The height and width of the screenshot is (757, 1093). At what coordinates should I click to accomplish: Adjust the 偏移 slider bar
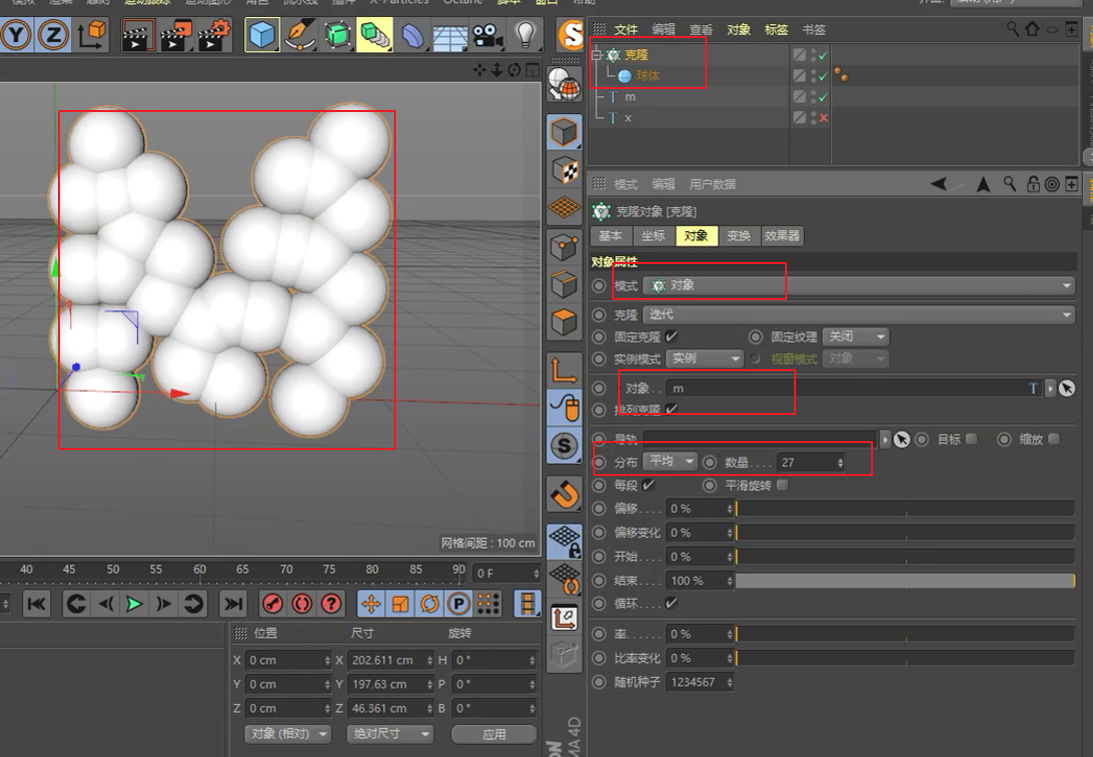[x=905, y=509]
